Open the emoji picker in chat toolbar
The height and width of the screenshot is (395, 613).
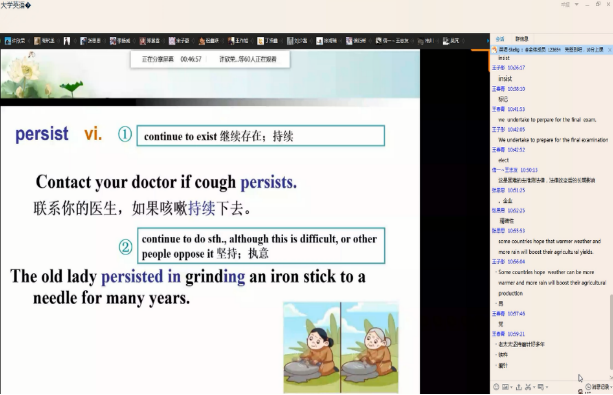click(496, 387)
